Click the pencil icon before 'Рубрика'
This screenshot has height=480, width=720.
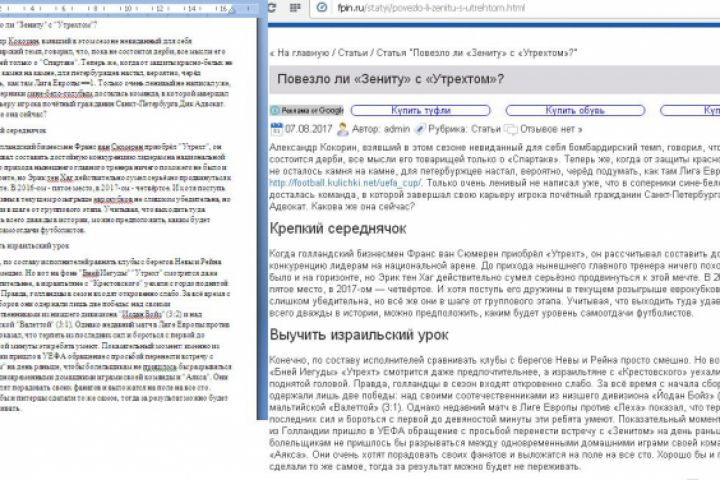coord(420,130)
